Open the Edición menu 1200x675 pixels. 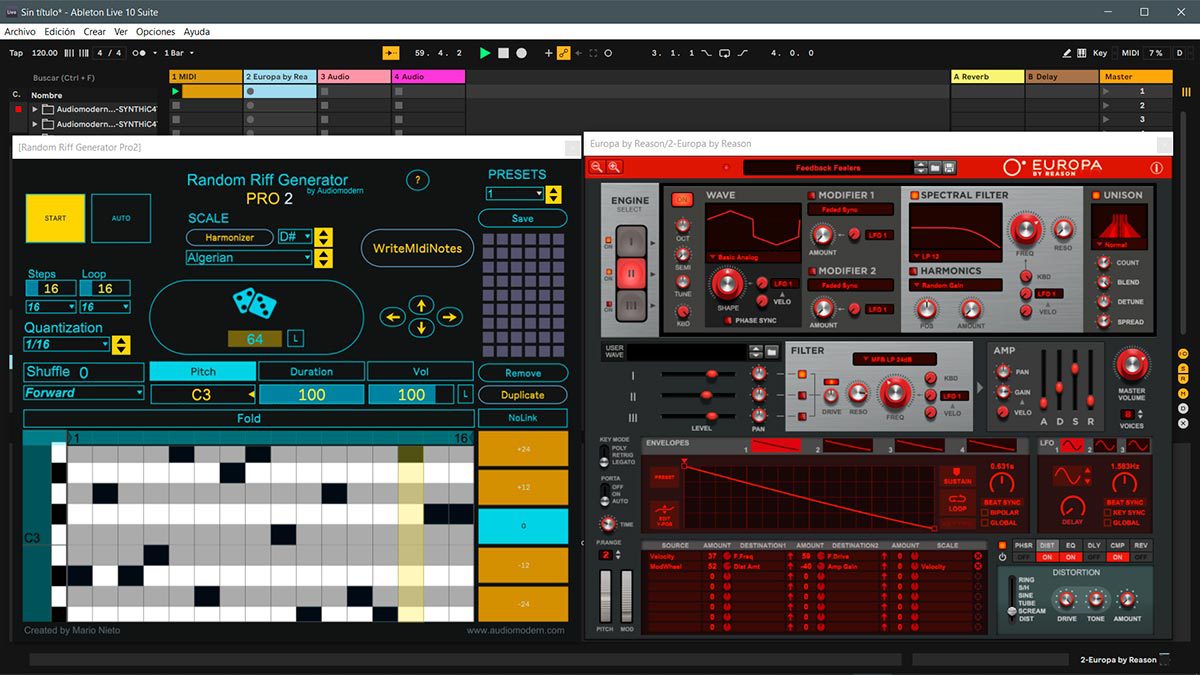(59, 32)
